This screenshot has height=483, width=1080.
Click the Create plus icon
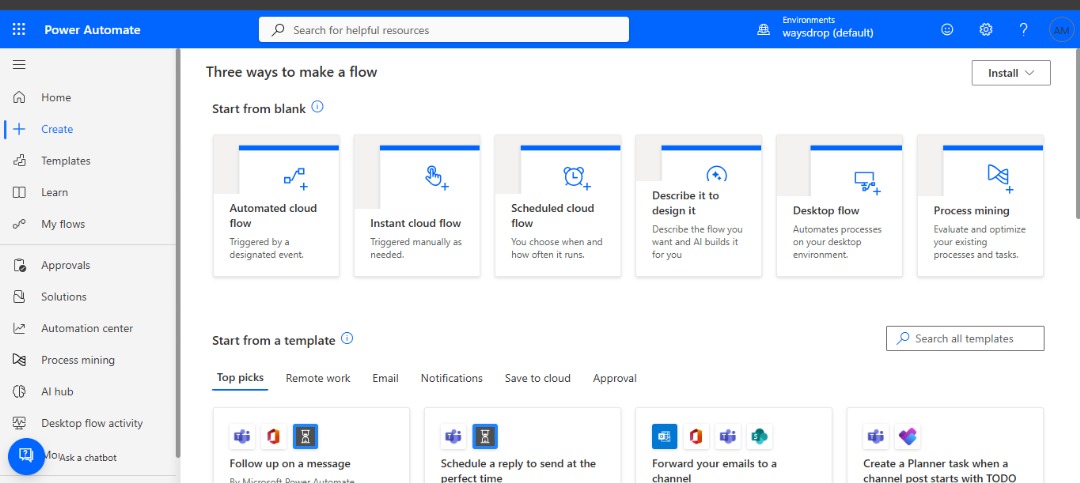pyautogui.click(x=19, y=129)
